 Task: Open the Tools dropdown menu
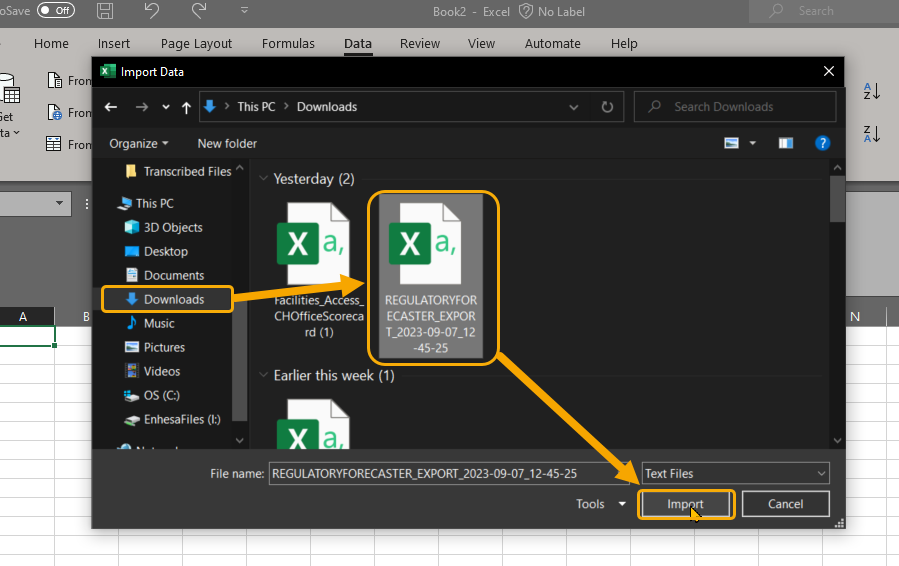[x=600, y=504]
